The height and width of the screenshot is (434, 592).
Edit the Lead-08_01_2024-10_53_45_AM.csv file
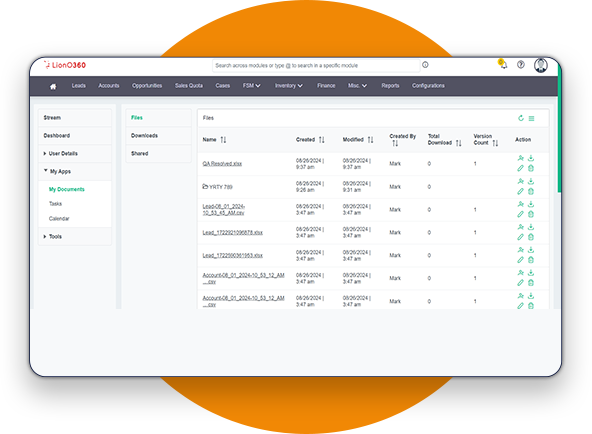(x=521, y=214)
